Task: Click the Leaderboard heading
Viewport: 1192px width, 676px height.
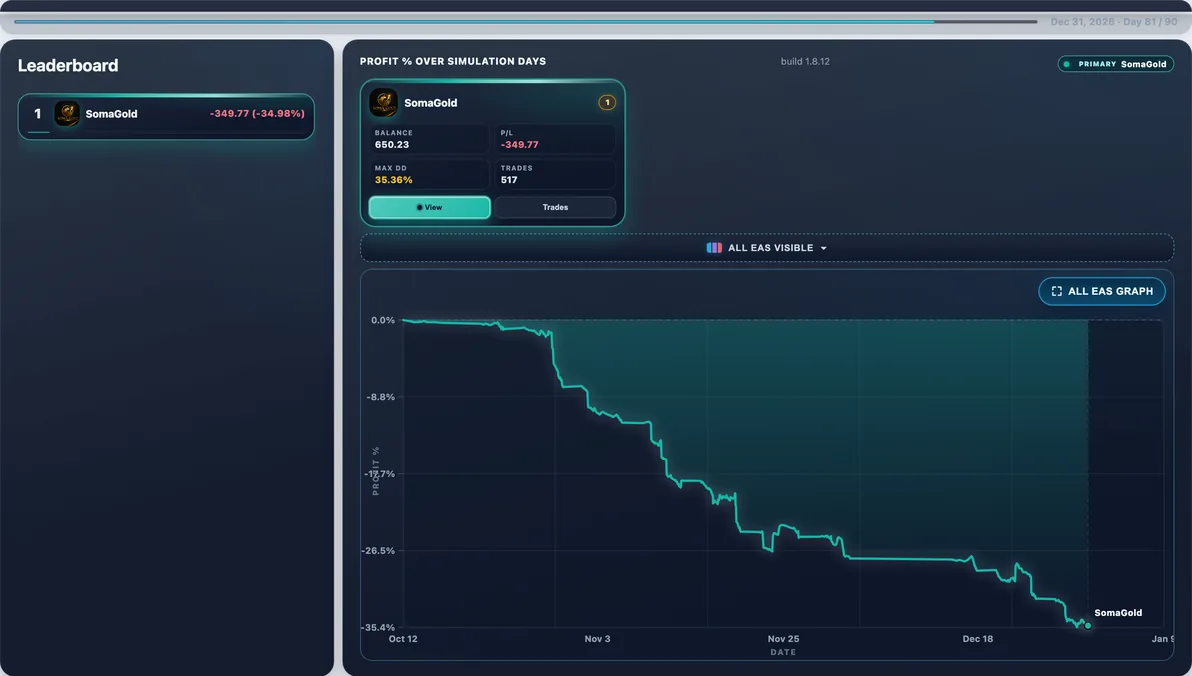Action: point(68,65)
